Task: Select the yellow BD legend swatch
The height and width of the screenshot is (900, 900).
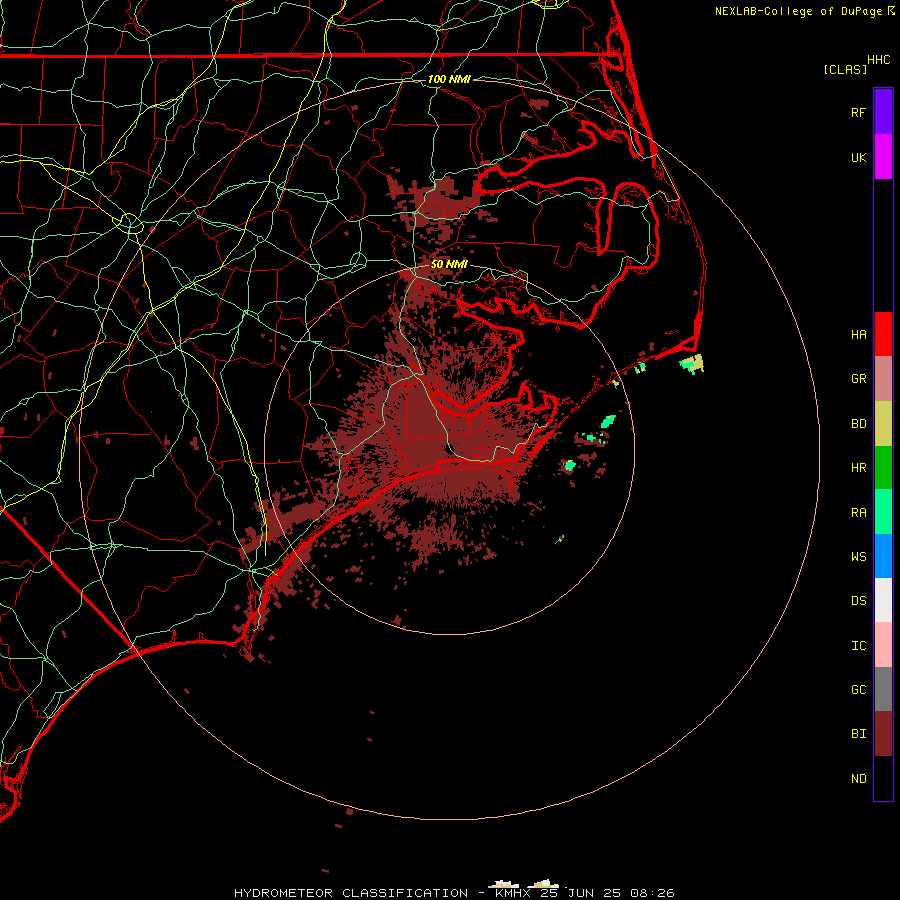Action: (x=883, y=424)
